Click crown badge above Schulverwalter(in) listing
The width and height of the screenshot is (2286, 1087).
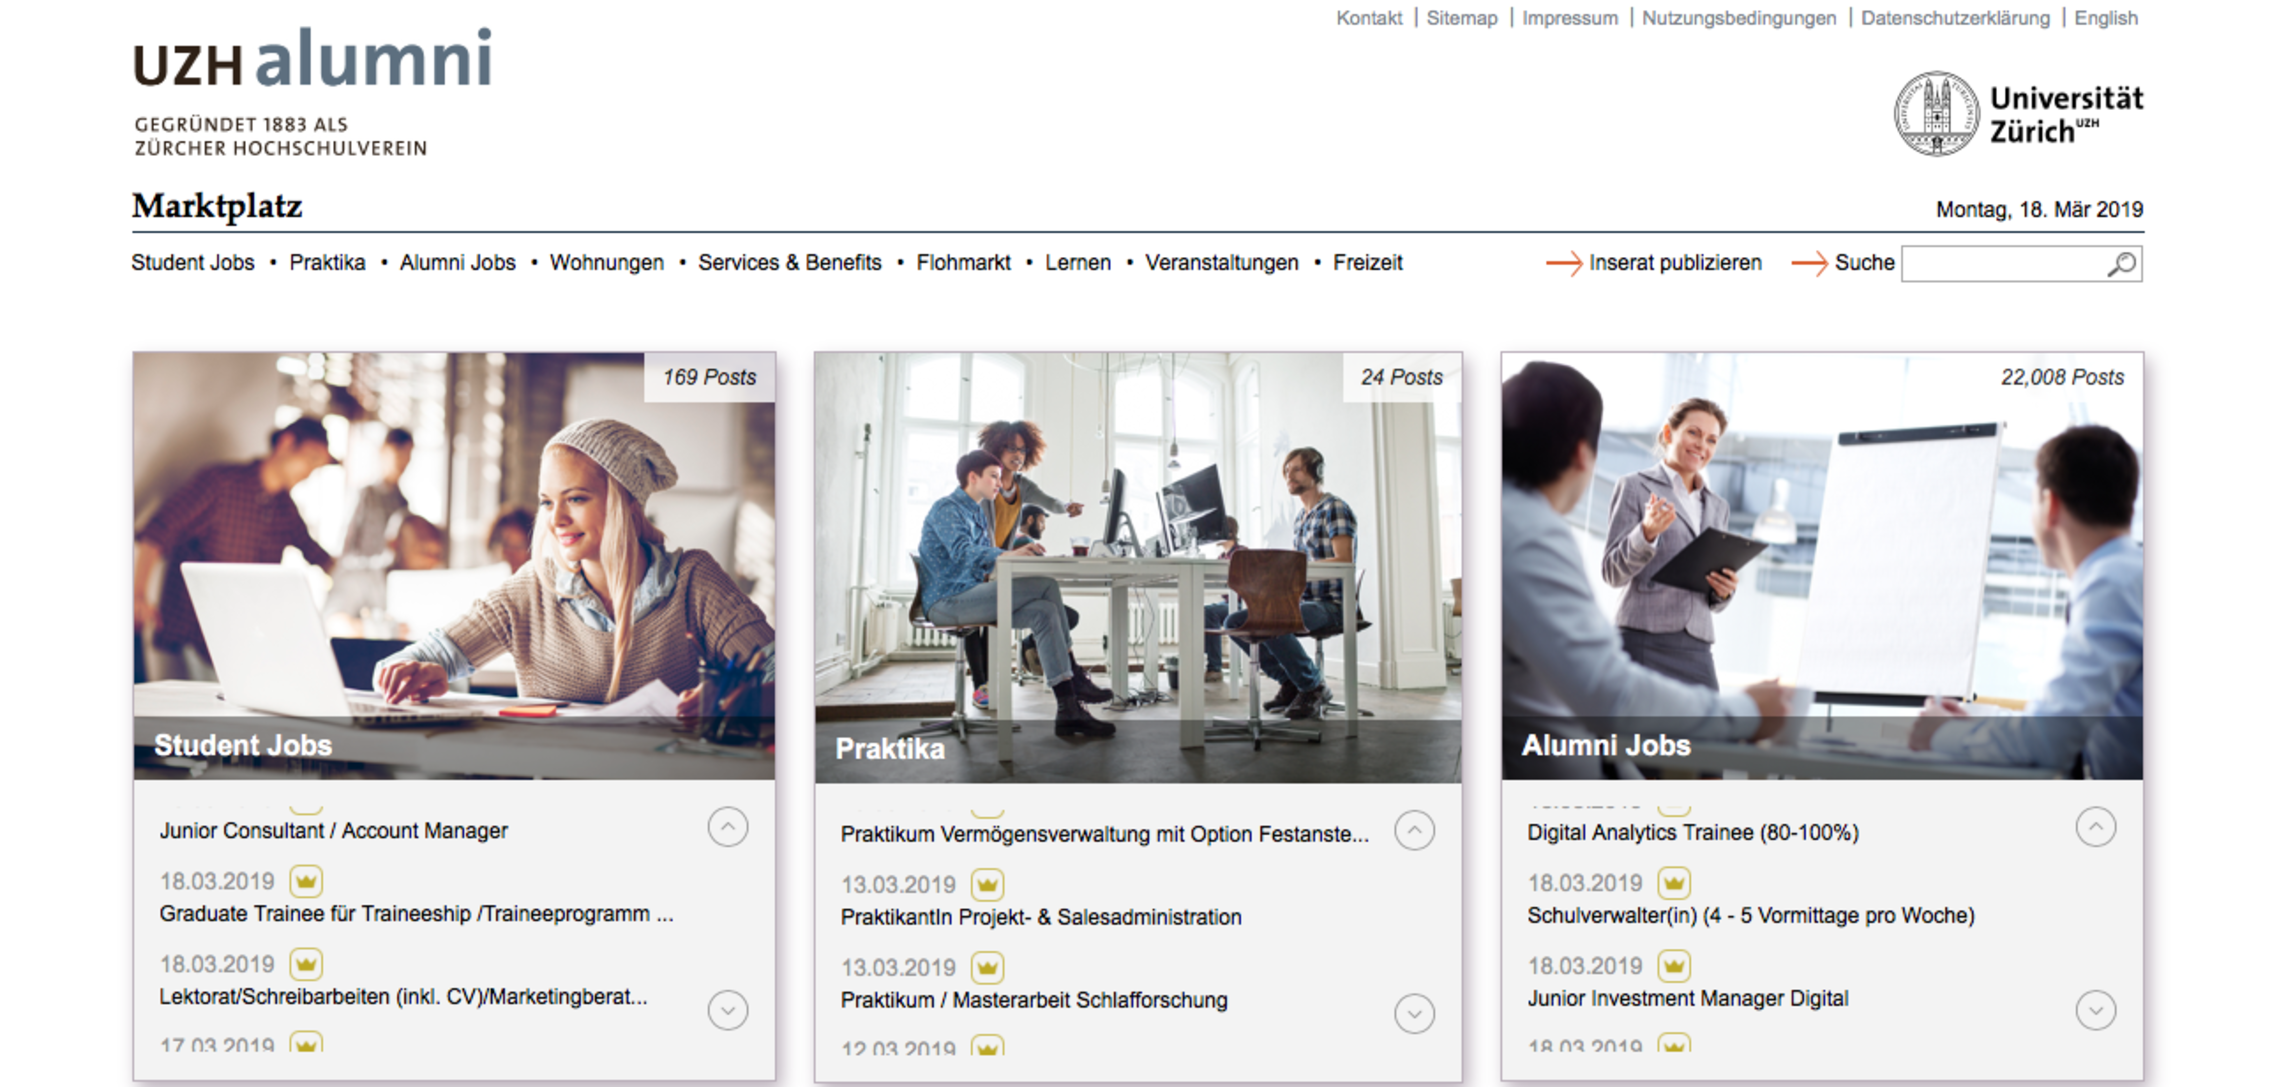[x=1673, y=883]
